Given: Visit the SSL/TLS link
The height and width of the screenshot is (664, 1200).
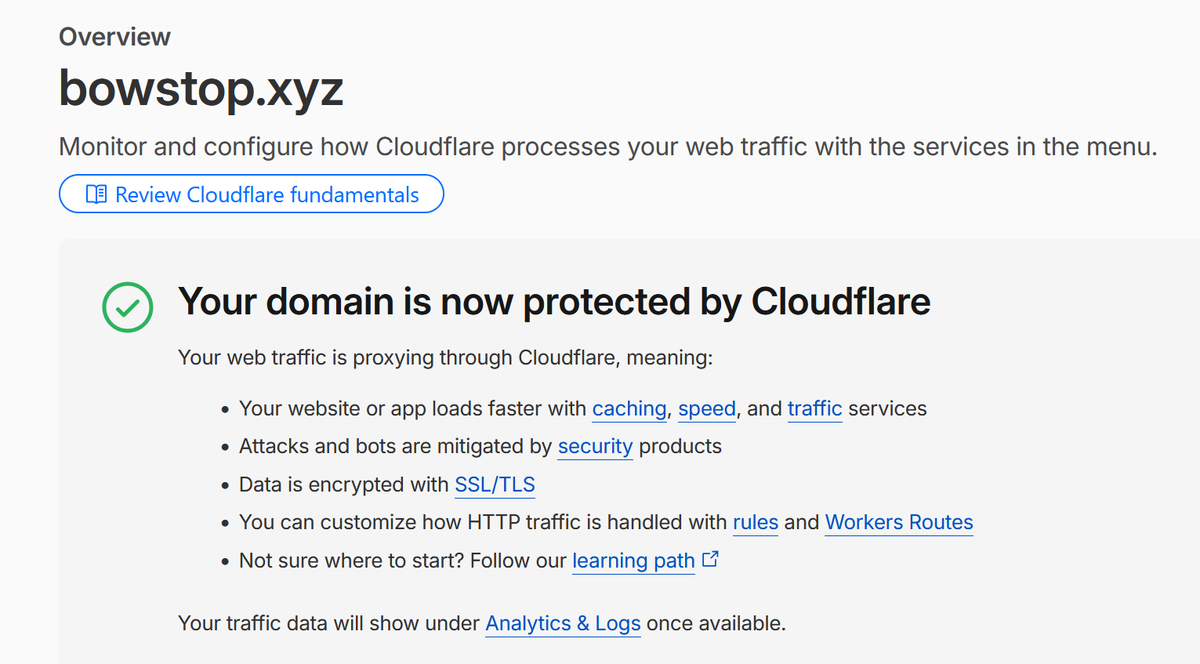Looking at the screenshot, I should tap(495, 485).
